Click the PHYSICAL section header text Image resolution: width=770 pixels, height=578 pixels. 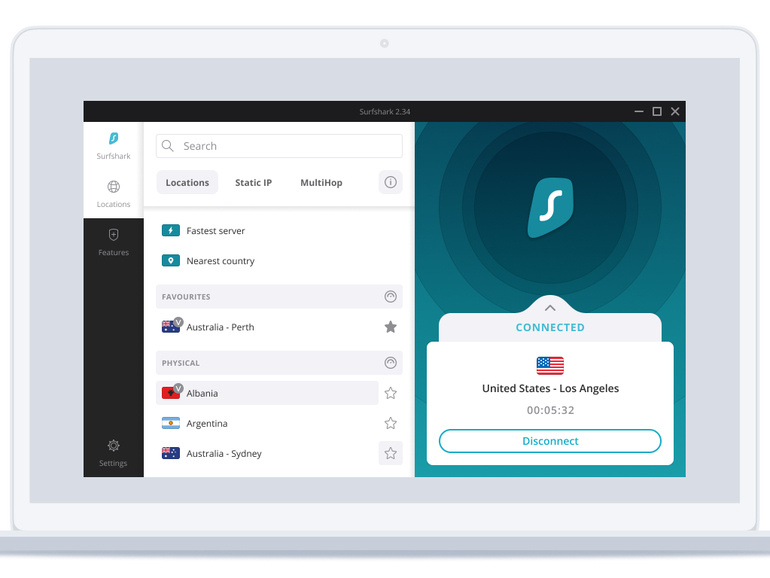(181, 363)
